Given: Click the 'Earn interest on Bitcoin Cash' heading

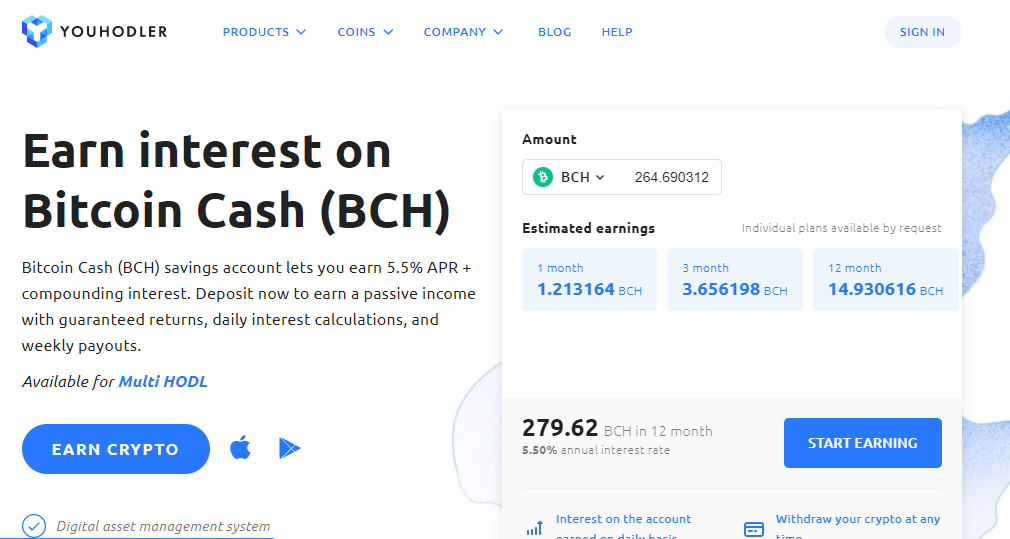Looking at the screenshot, I should click(236, 180).
